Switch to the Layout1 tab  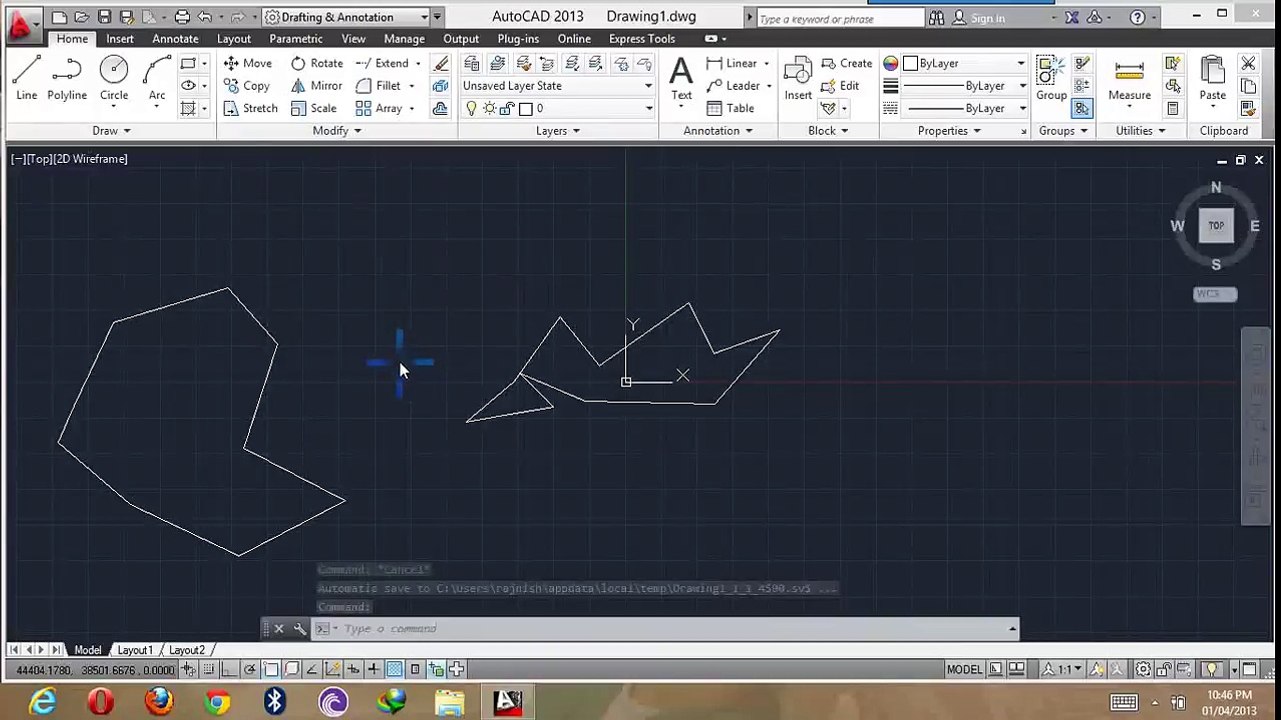[x=135, y=650]
